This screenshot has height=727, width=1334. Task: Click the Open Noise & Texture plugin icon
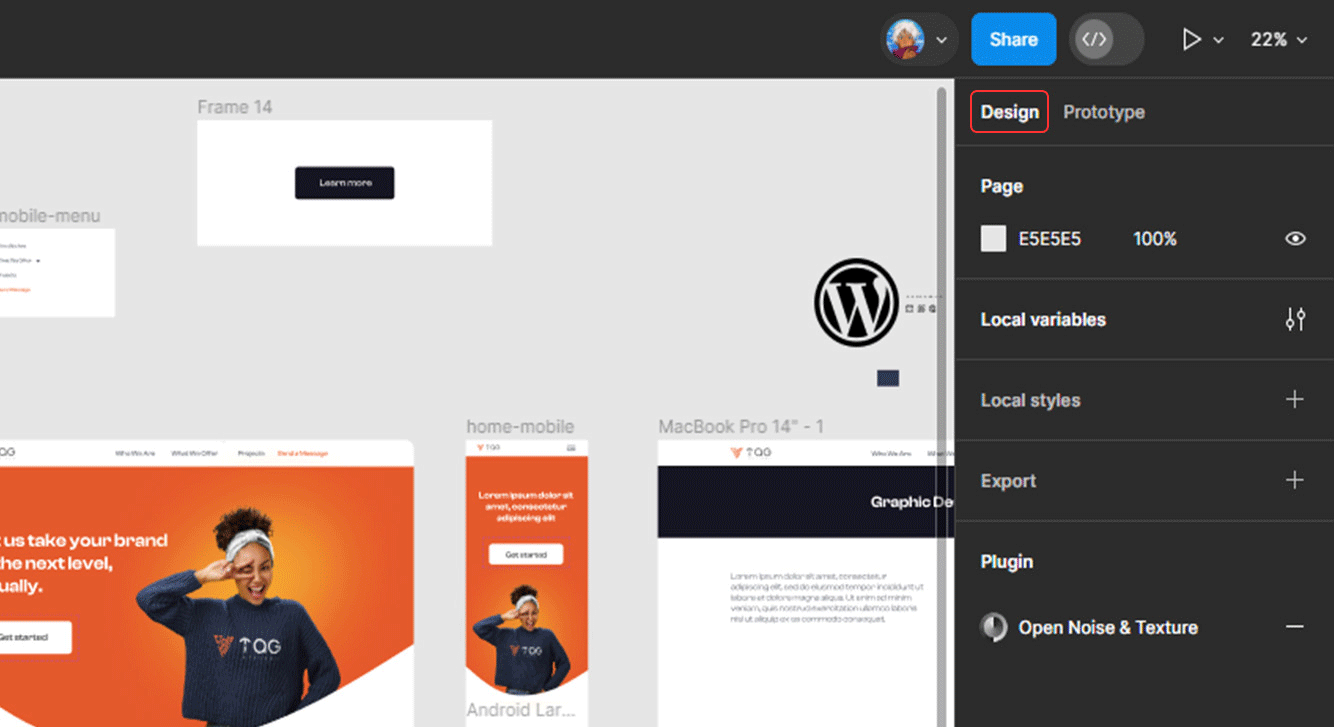click(994, 627)
